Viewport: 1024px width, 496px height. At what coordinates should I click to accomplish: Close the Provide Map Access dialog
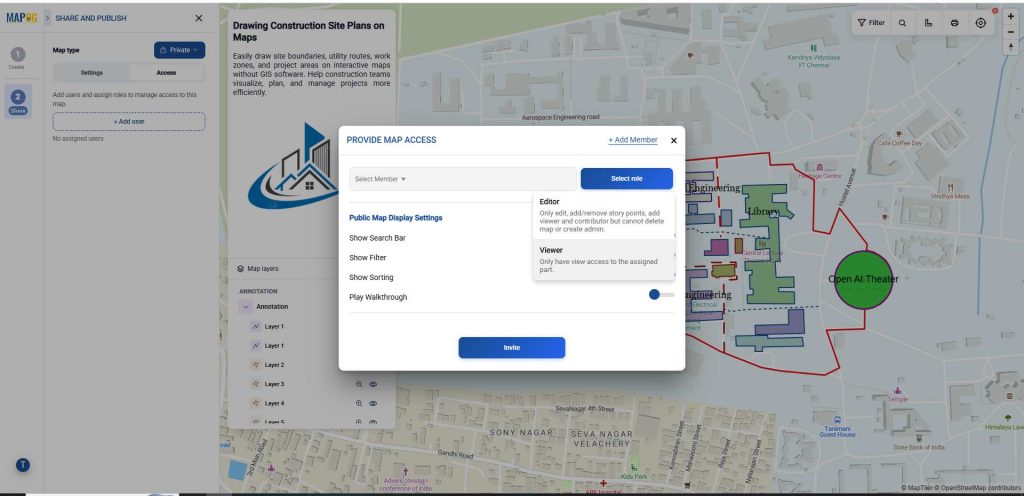pyautogui.click(x=674, y=140)
